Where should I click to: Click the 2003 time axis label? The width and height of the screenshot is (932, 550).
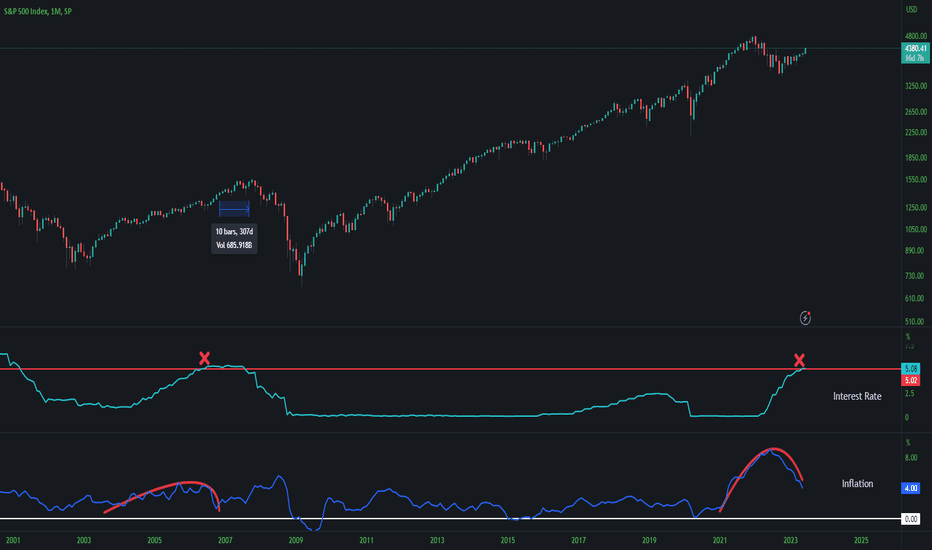[84, 540]
